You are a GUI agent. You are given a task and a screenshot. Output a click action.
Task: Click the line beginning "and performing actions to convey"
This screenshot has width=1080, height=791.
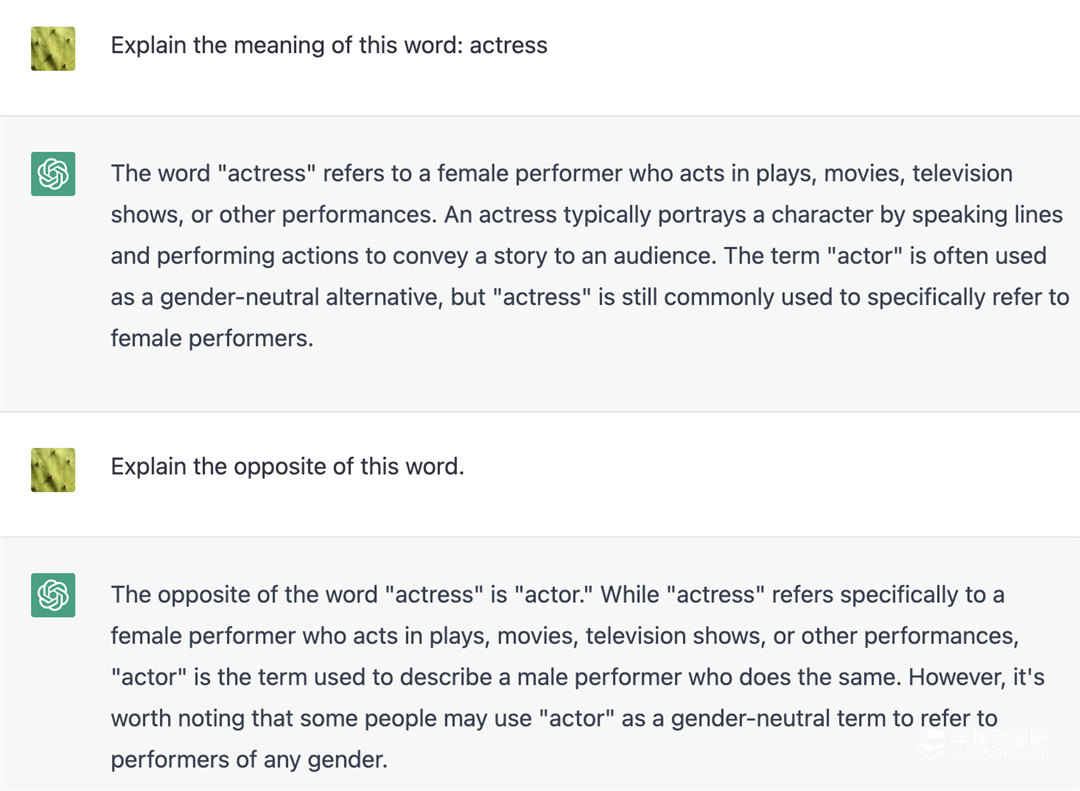click(578, 256)
